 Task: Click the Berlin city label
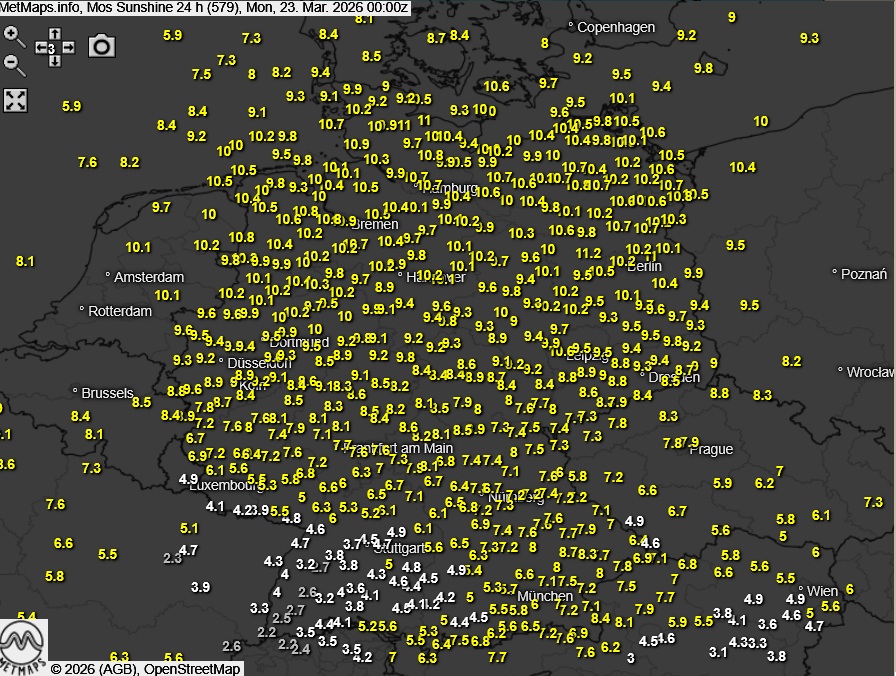(644, 266)
